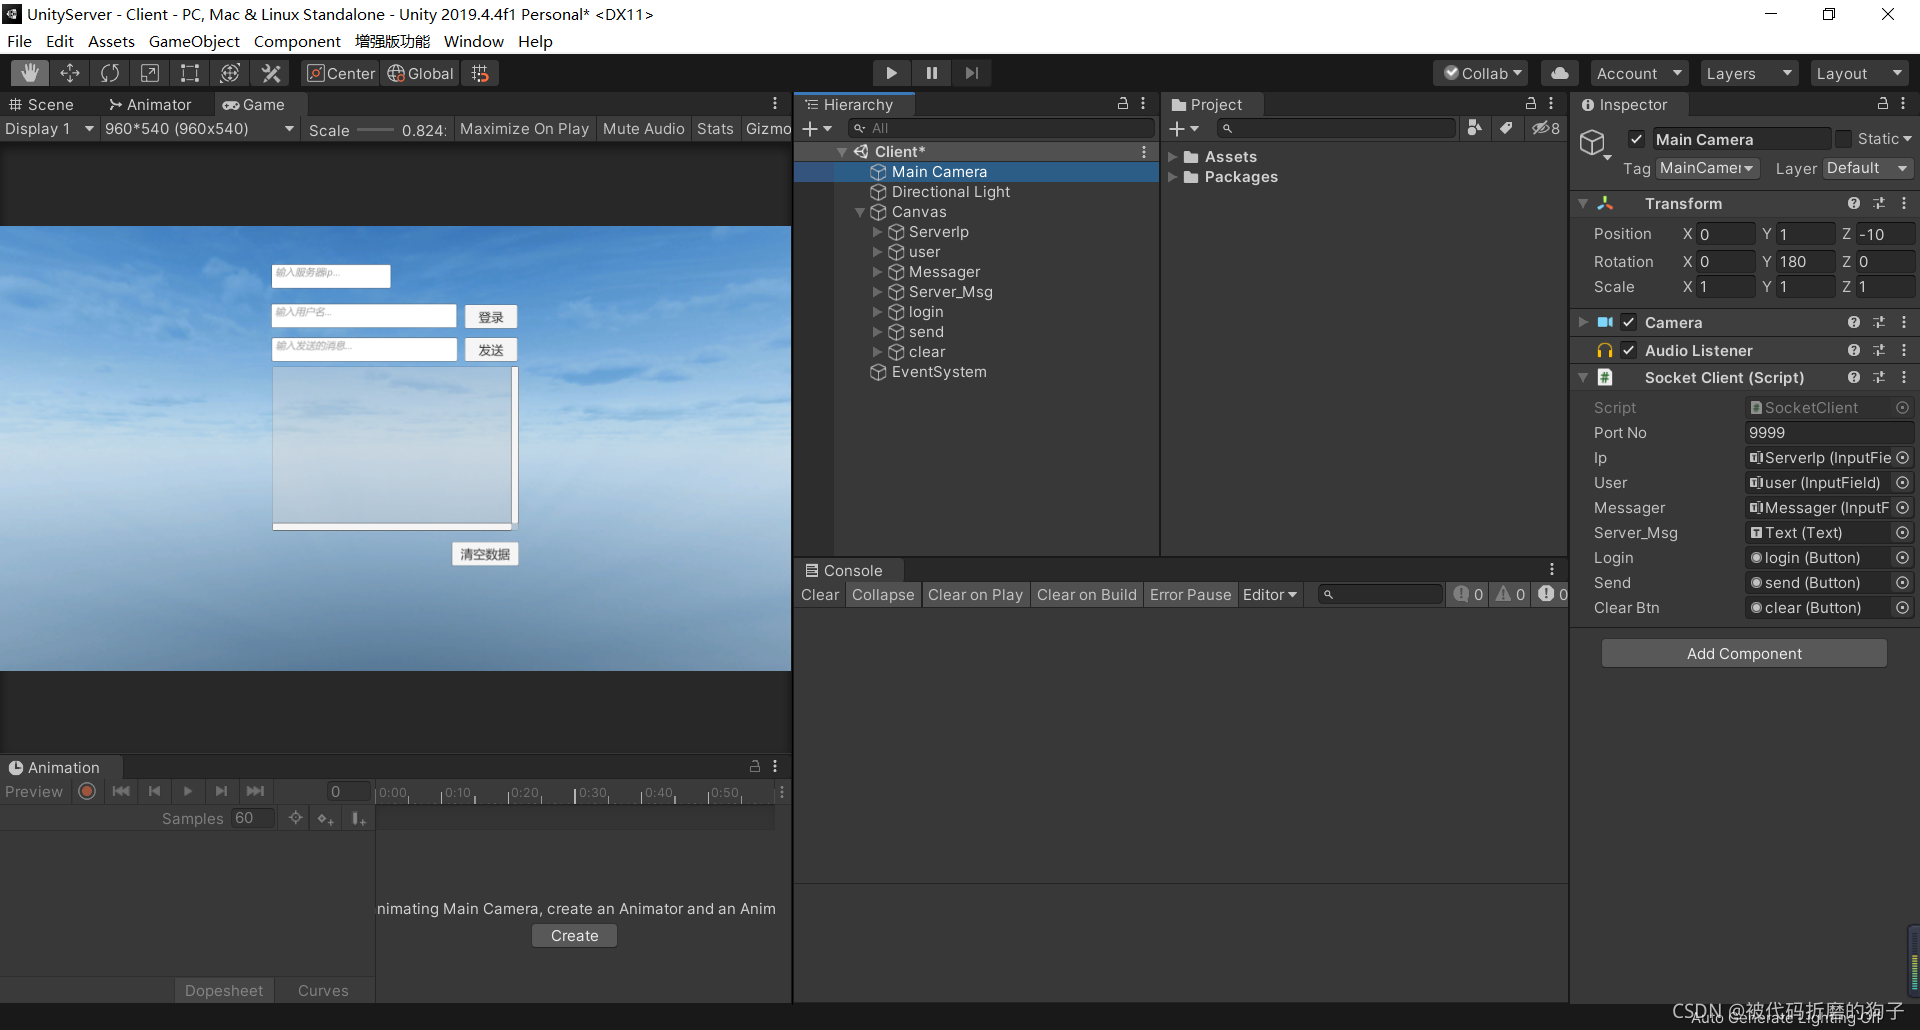Disable the Audio Listener component checkbox
Viewport: 1920px width, 1030px height.
(1628, 350)
